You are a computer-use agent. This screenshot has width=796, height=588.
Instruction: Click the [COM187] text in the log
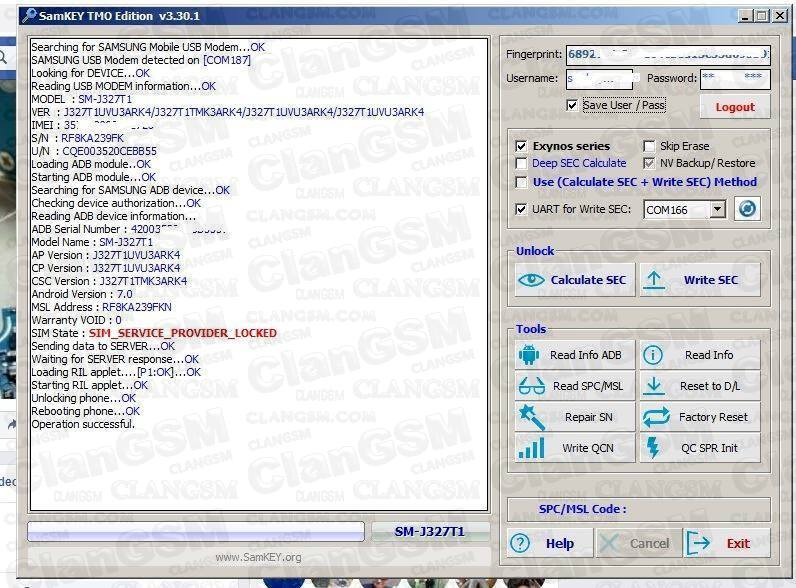pos(226,60)
